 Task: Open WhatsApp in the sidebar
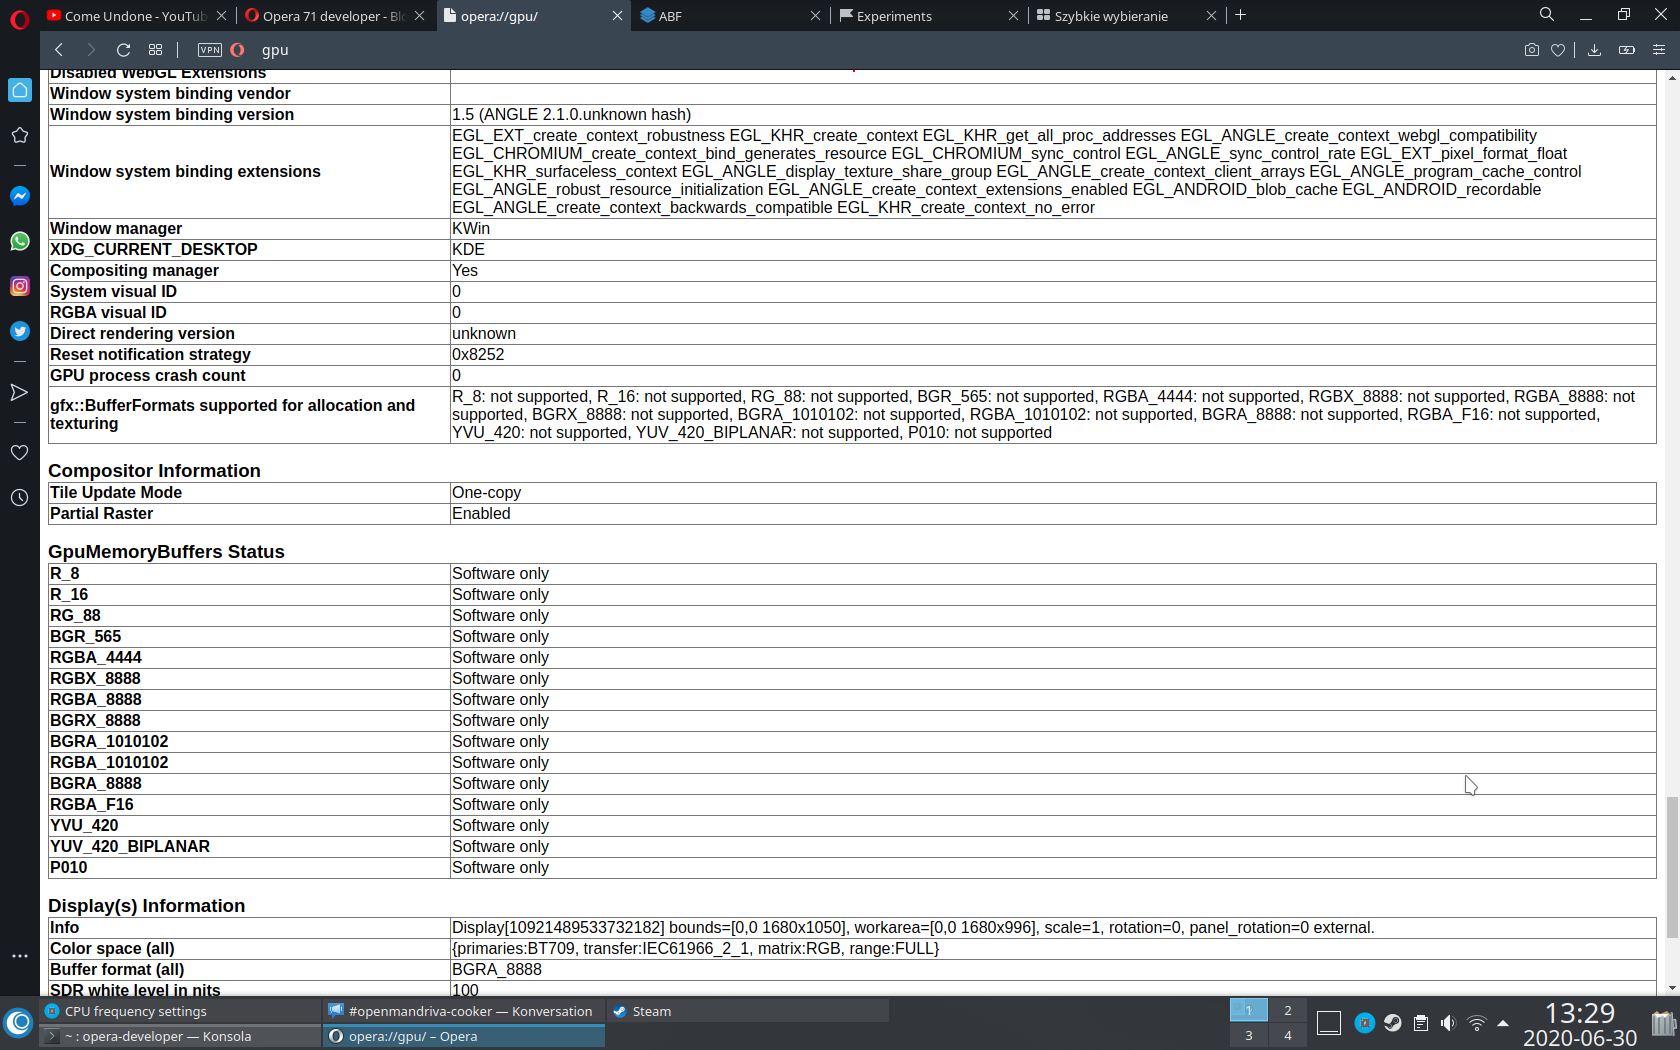pos(19,241)
